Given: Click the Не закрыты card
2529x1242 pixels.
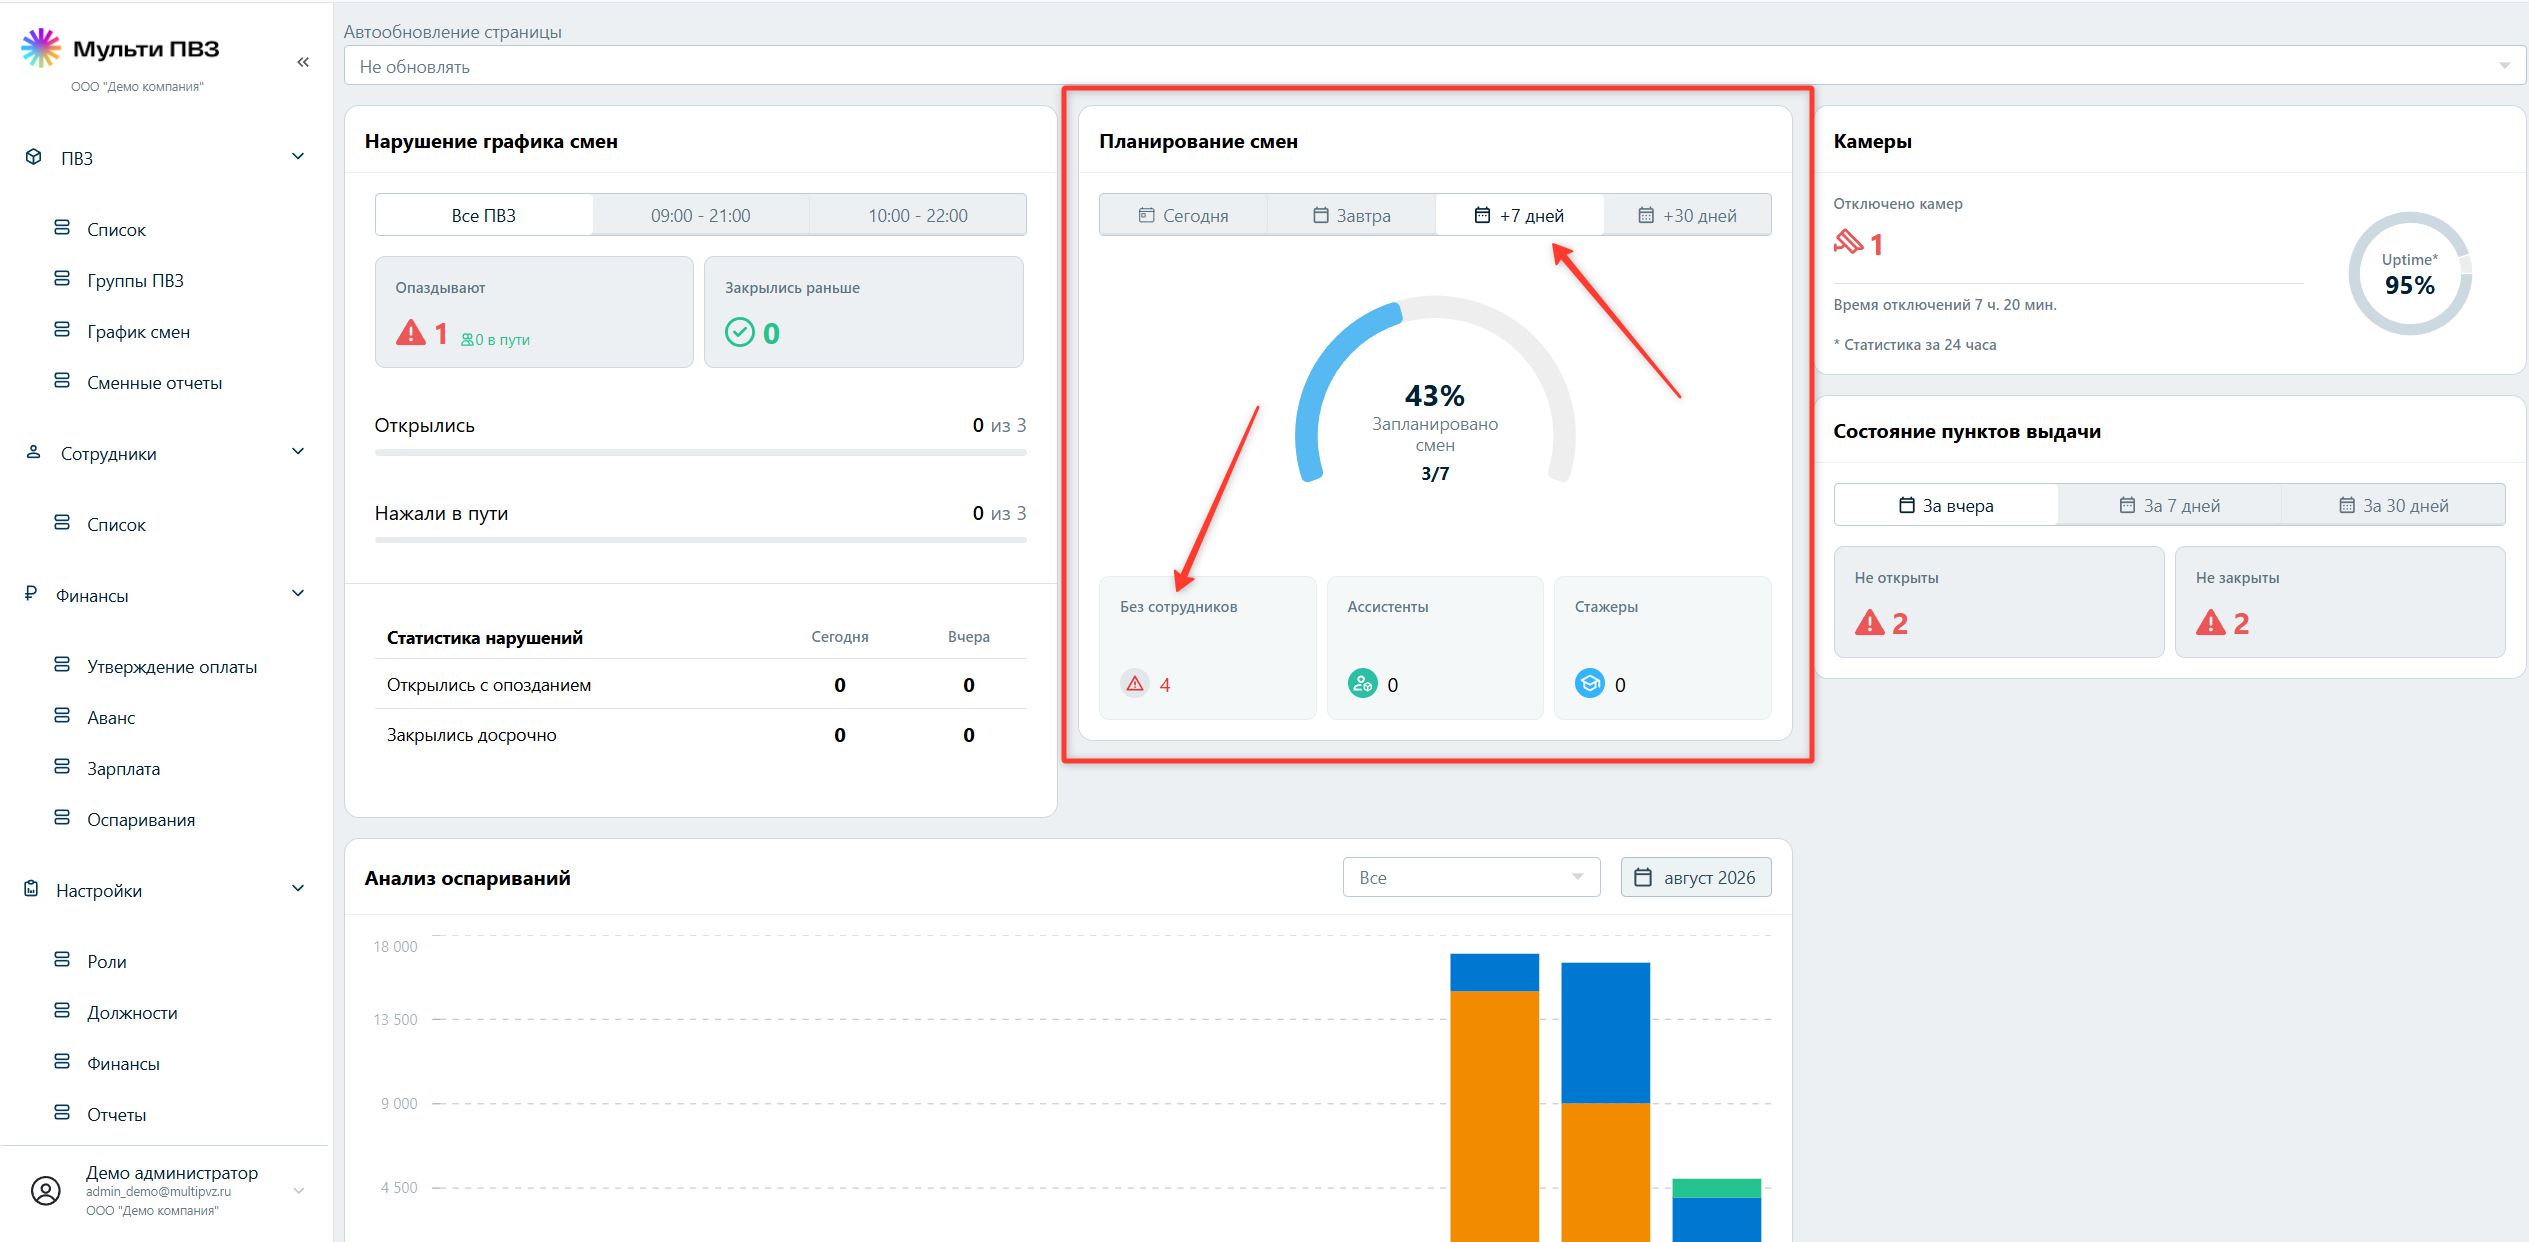Looking at the screenshot, I should (x=2340, y=602).
